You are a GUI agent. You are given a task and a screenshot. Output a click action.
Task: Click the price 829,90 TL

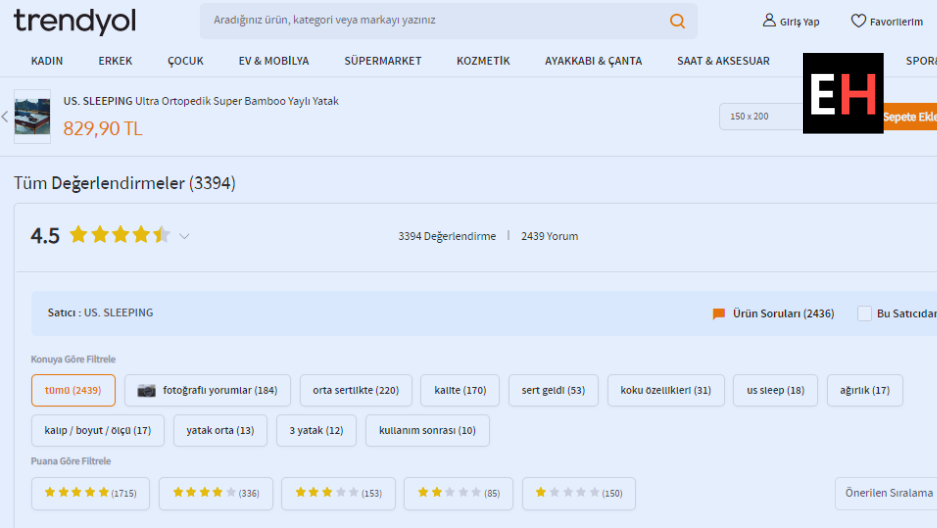(x=103, y=128)
